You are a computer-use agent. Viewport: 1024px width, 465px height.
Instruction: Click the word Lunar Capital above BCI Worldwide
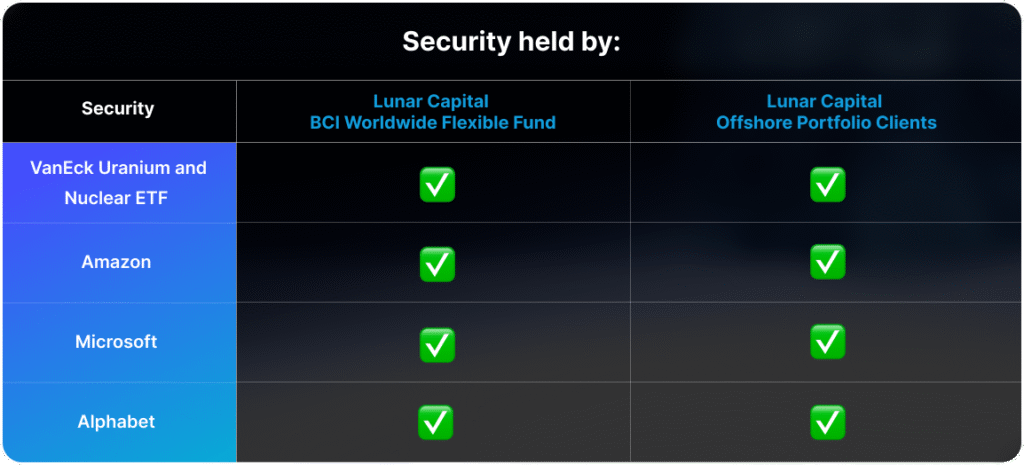[431, 101]
